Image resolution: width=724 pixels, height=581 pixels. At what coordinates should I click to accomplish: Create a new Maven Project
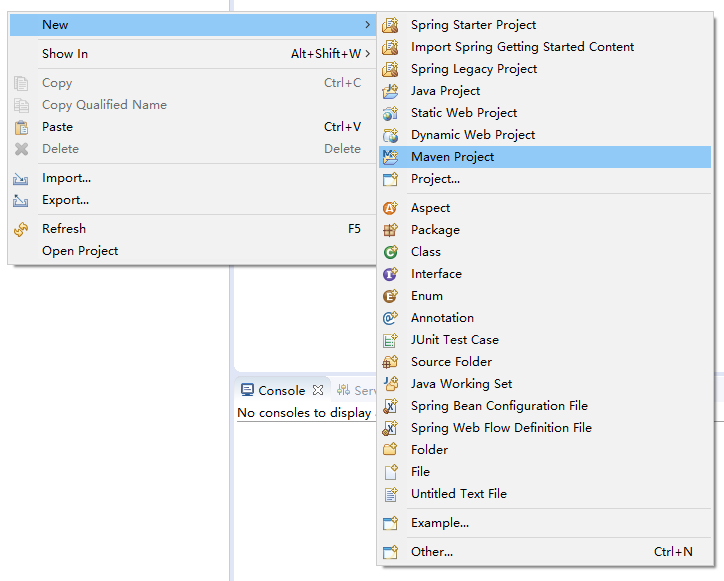tap(545, 157)
